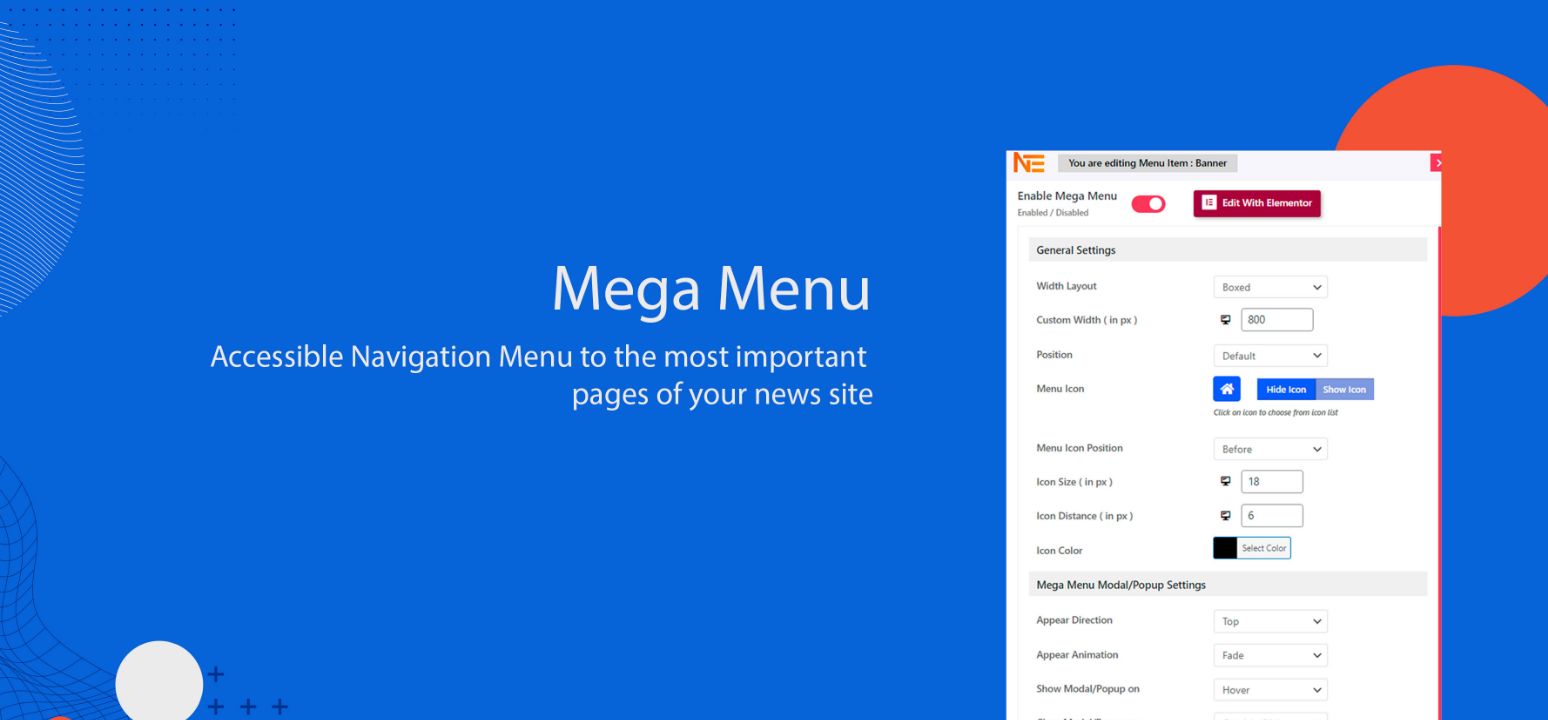1548x720 pixels.
Task: Click the "Appear Animation" label
Action: point(1078,655)
